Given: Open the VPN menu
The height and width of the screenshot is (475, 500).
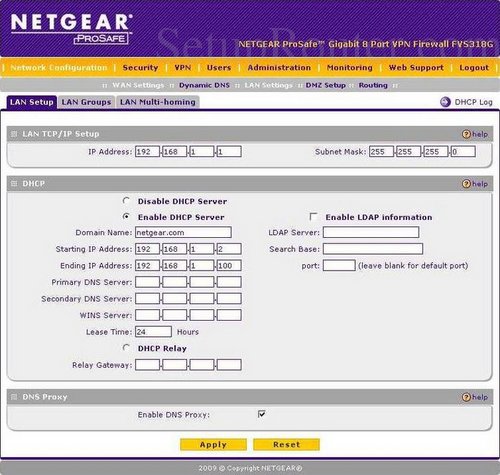Looking at the screenshot, I should (183, 68).
